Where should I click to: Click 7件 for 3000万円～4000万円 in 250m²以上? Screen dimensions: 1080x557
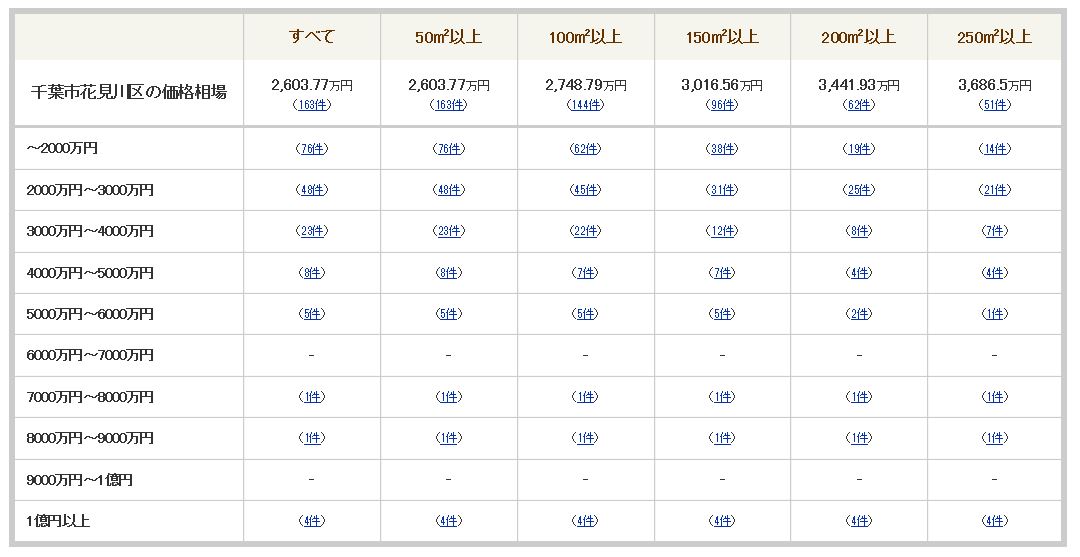click(995, 231)
